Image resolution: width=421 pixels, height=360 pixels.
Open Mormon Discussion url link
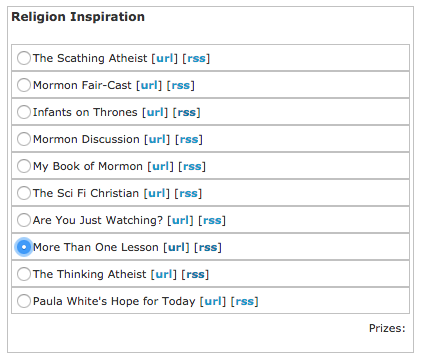click(x=157, y=139)
